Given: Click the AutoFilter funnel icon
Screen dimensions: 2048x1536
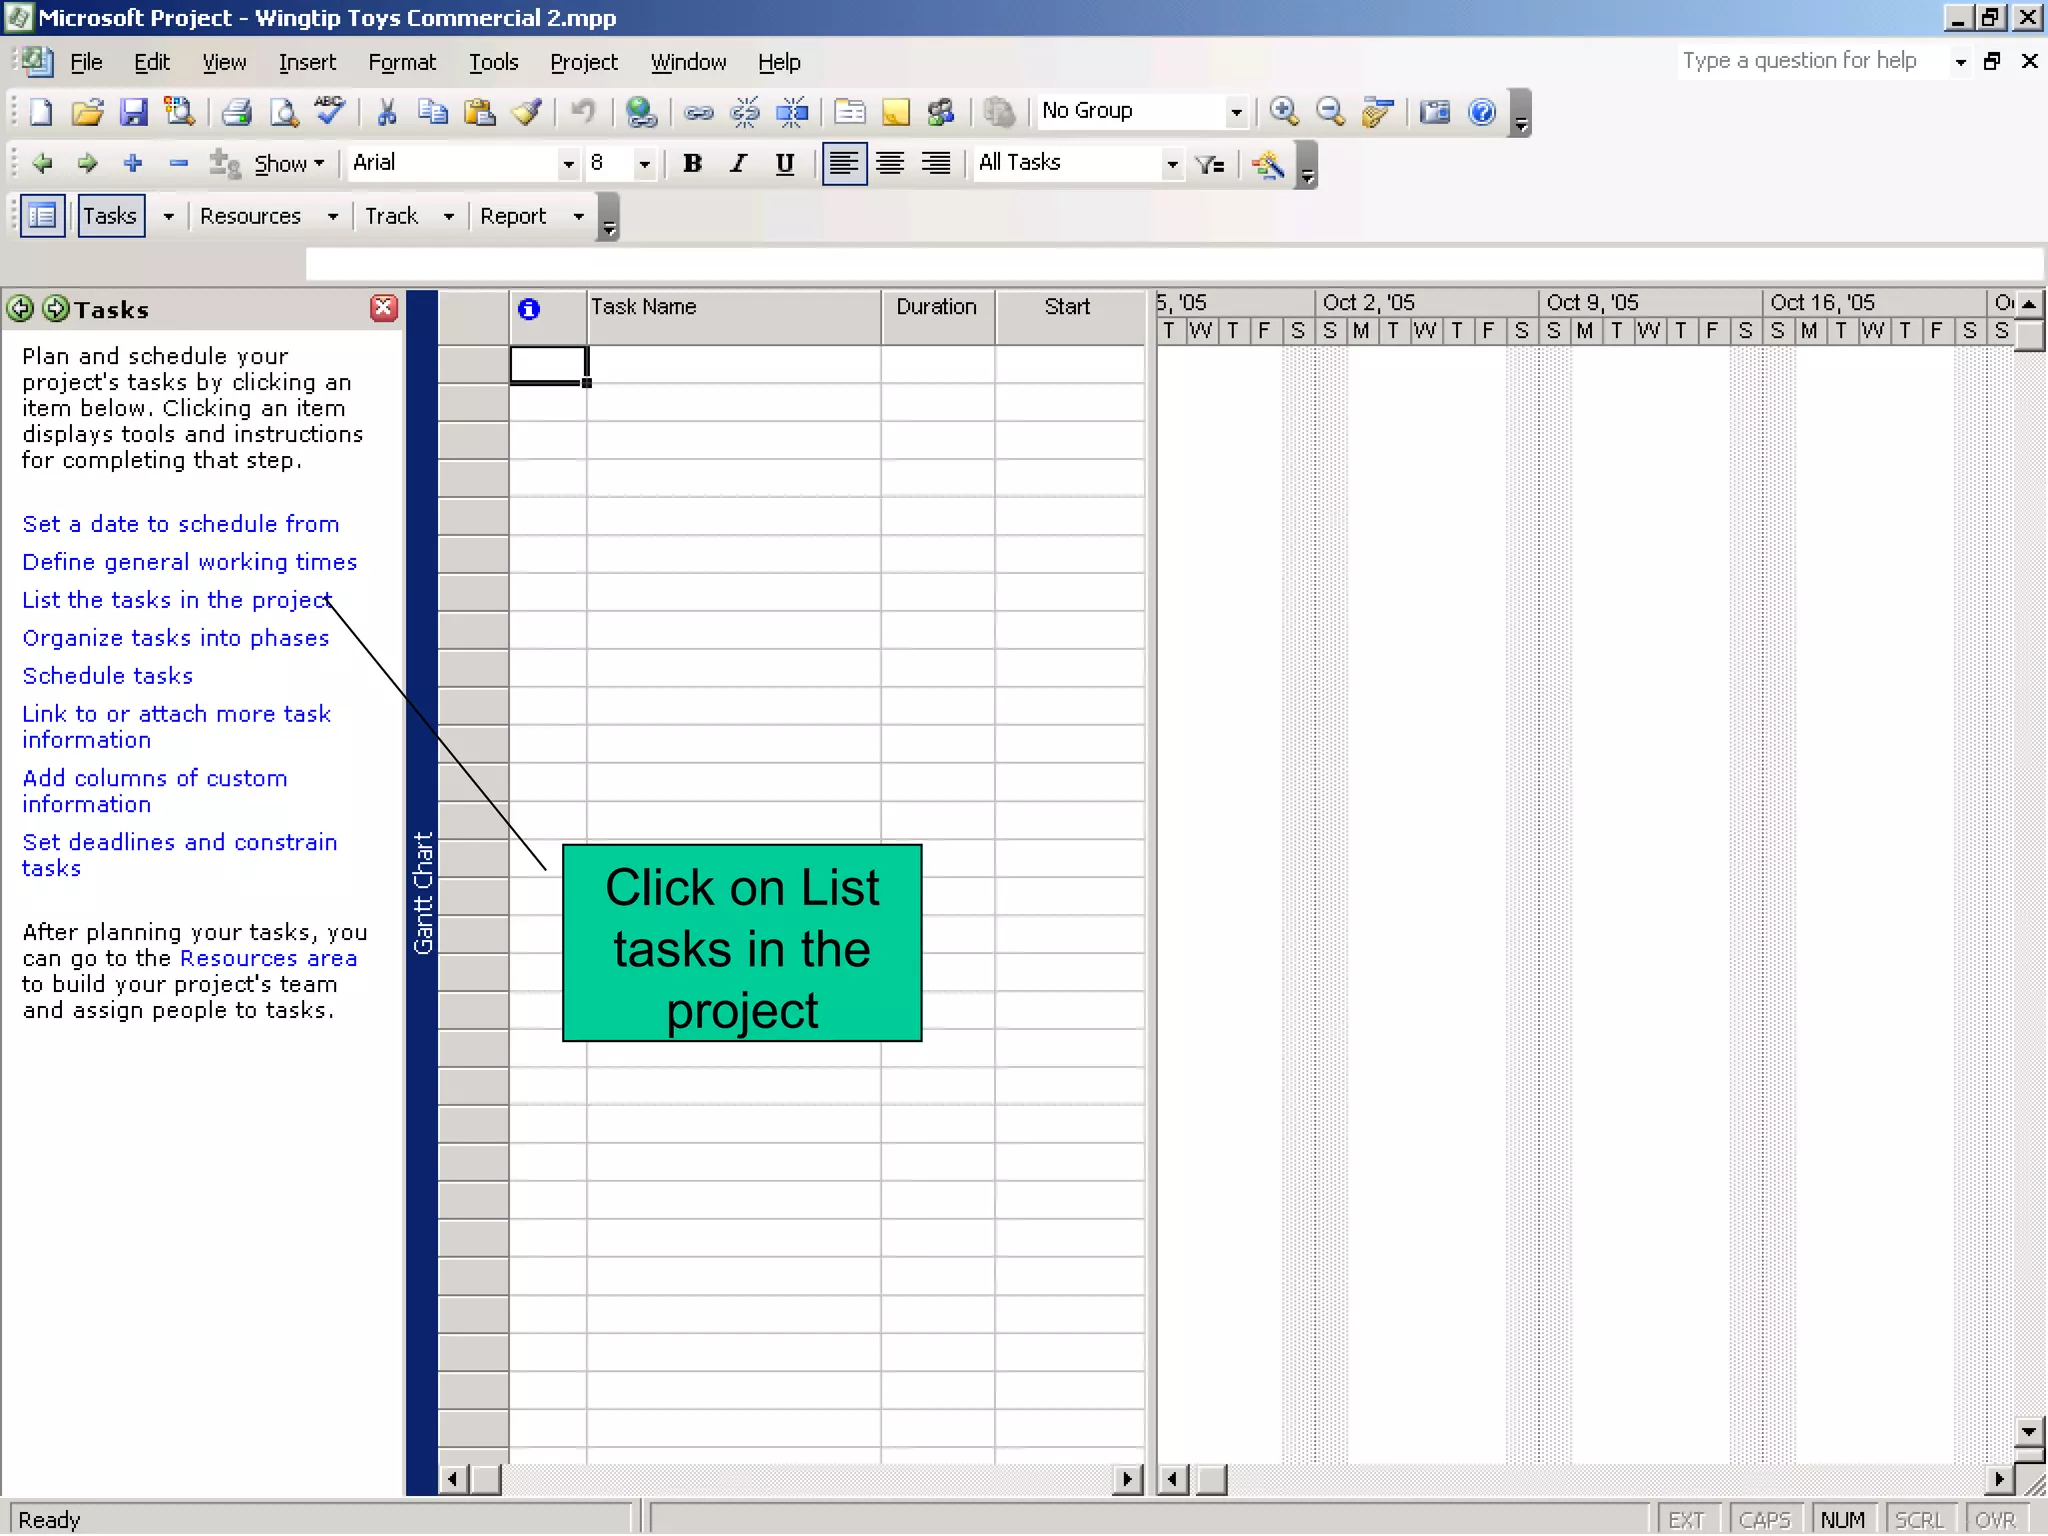Looking at the screenshot, I should point(1210,164).
